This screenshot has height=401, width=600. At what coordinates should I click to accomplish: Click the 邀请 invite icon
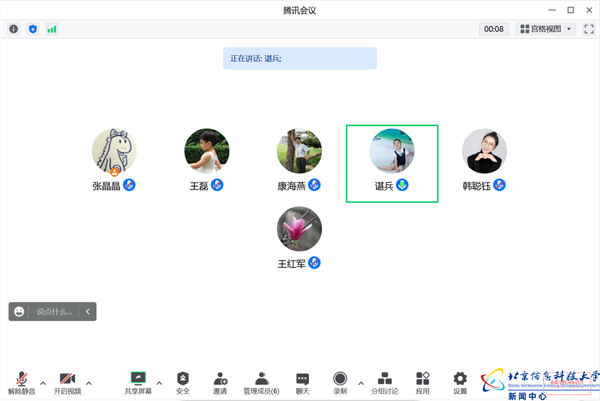point(220,381)
